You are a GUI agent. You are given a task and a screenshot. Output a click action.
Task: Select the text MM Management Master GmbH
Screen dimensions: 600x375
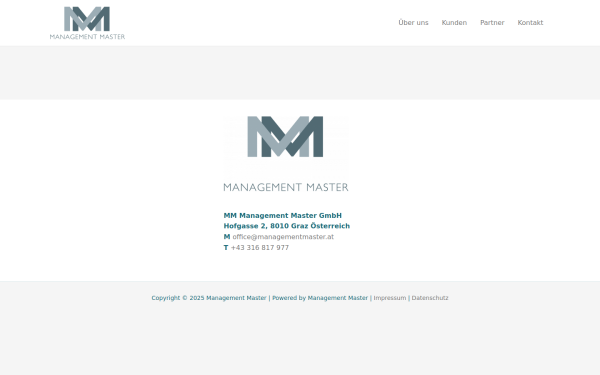(x=282, y=215)
